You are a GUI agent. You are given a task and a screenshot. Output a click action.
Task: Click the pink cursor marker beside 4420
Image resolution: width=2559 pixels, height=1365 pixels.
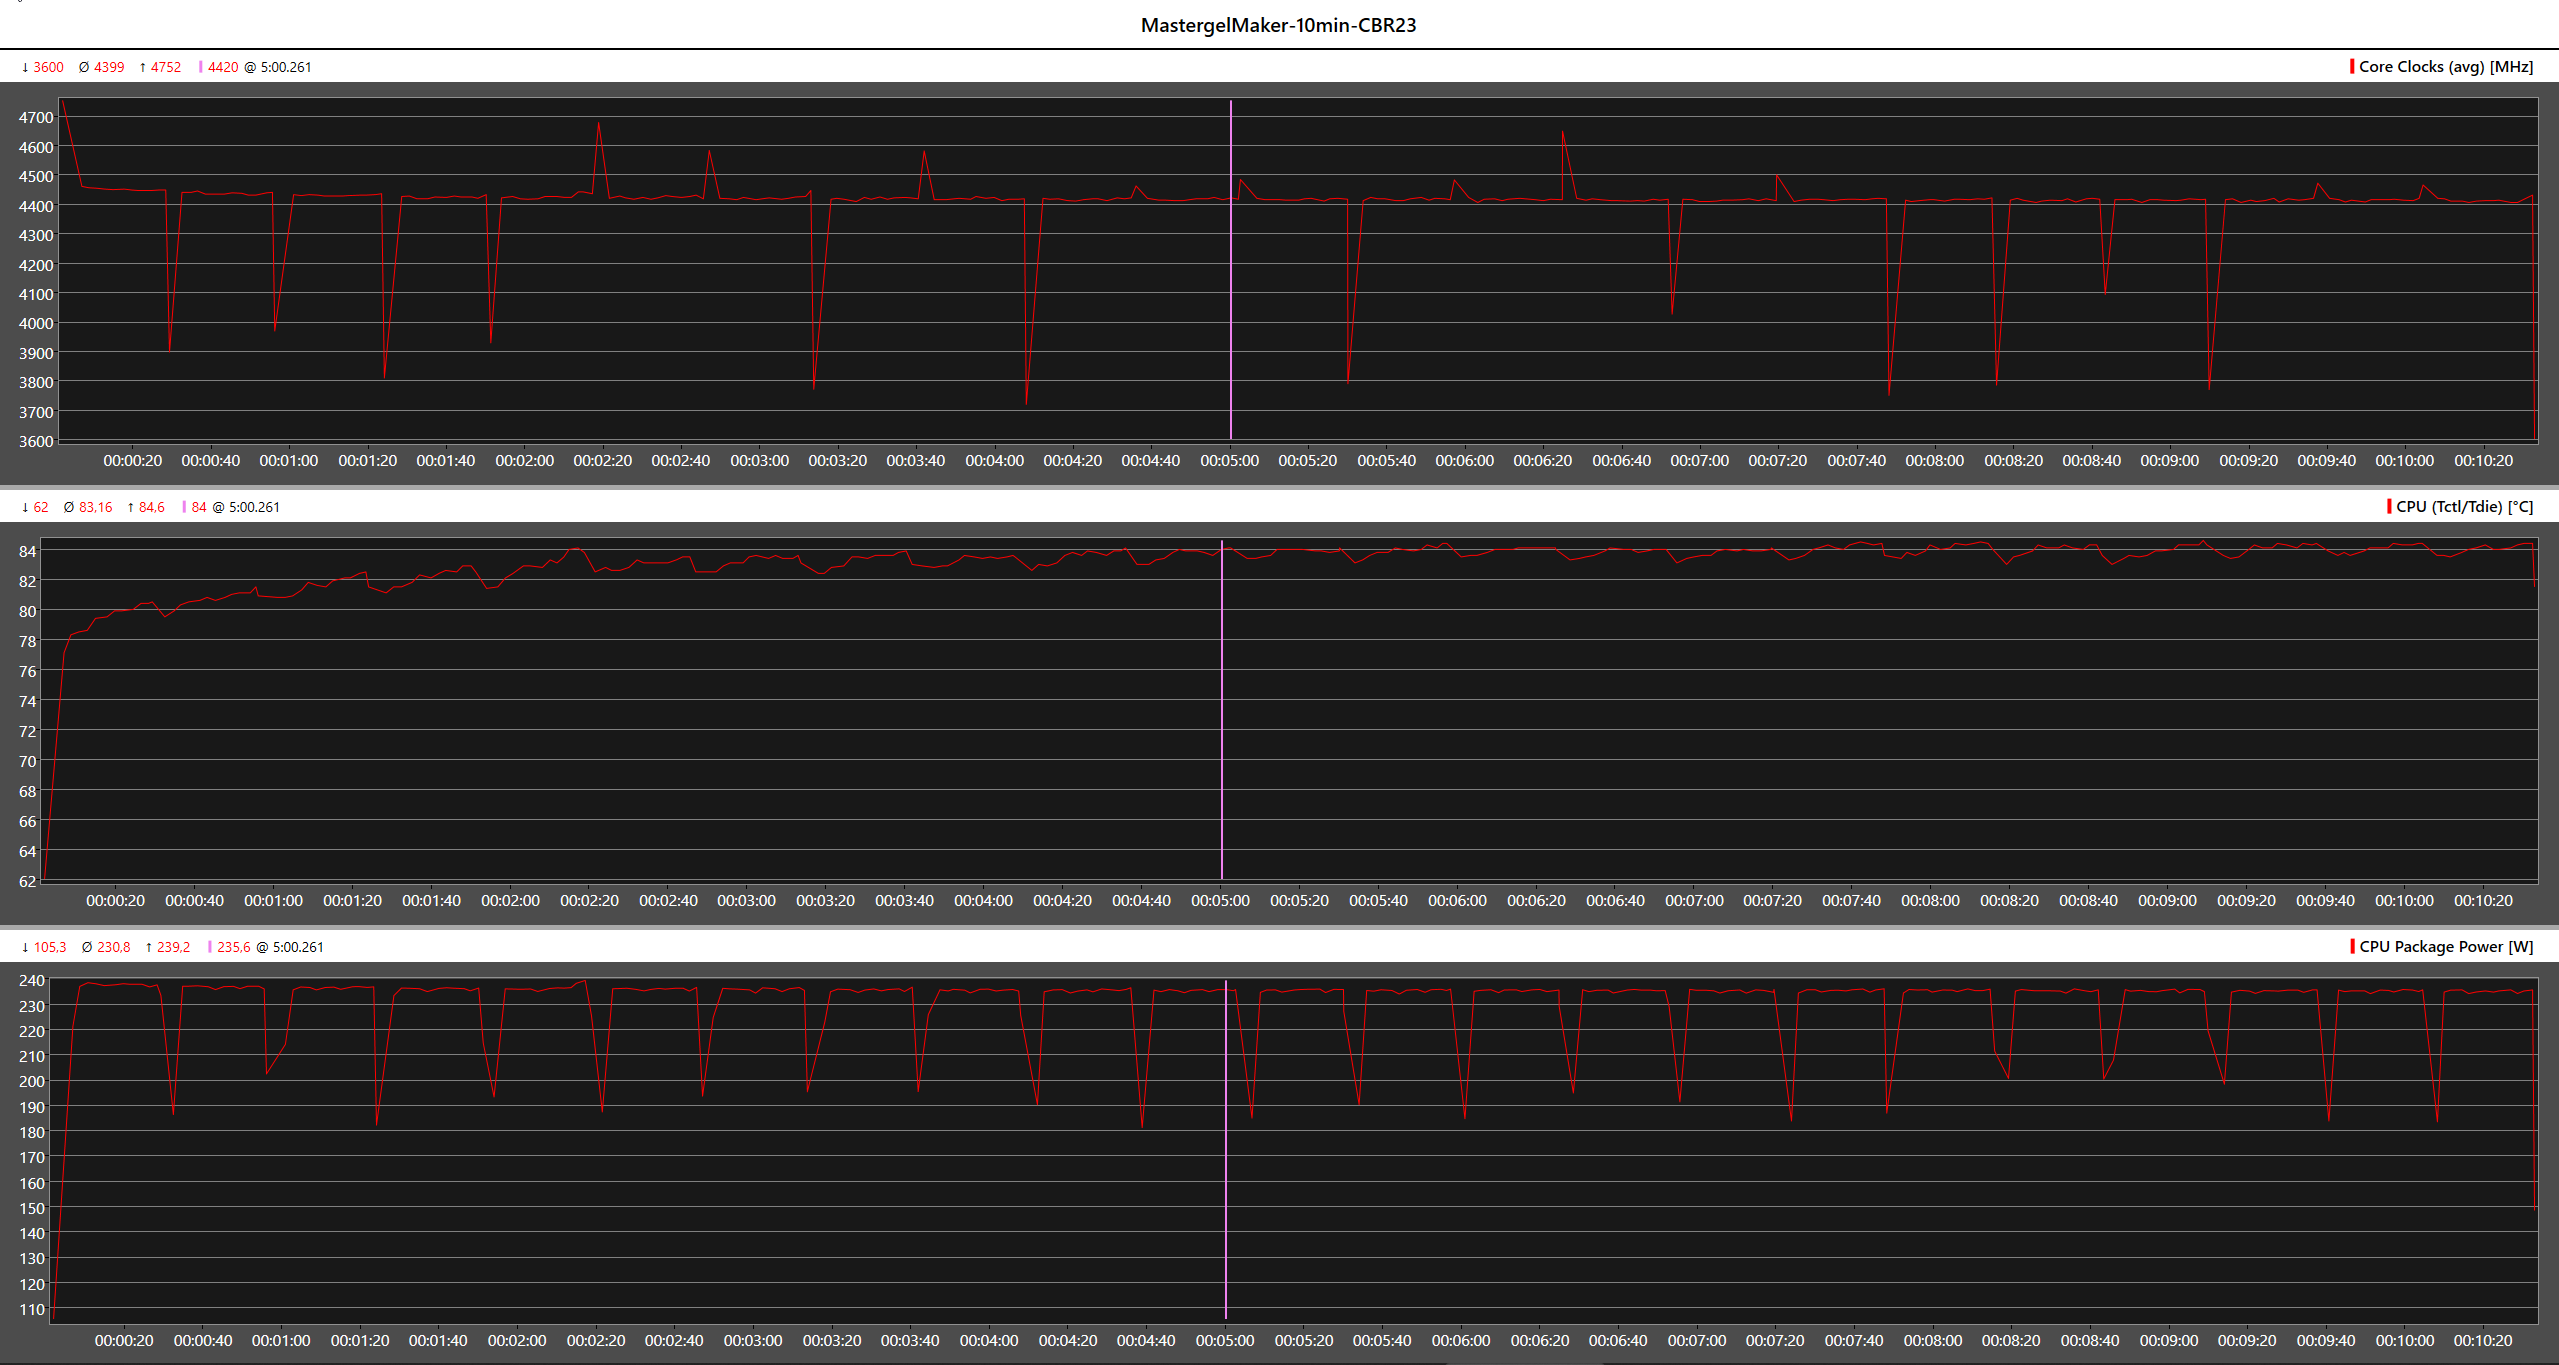point(200,67)
